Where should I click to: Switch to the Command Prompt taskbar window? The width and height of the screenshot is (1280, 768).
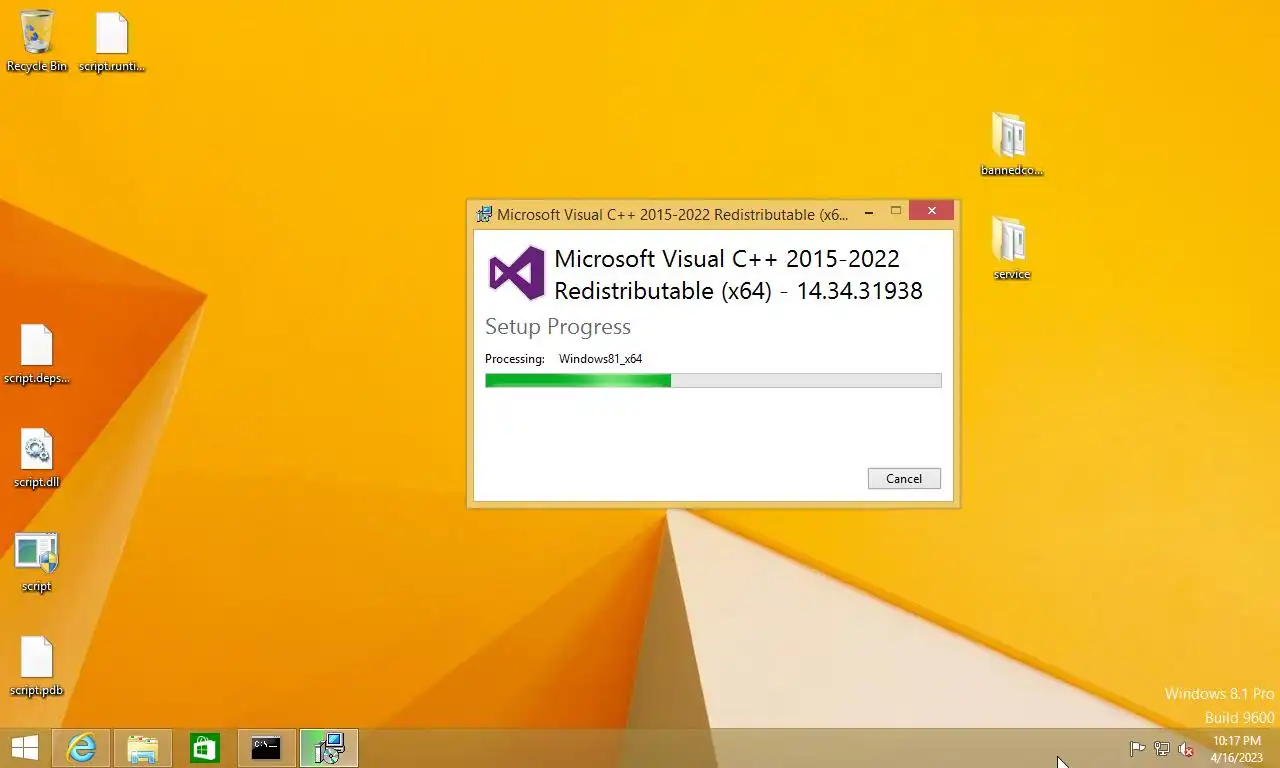[266, 748]
